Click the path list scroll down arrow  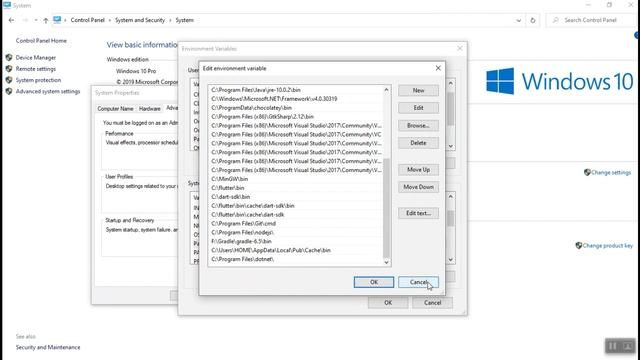pyautogui.click(x=387, y=262)
